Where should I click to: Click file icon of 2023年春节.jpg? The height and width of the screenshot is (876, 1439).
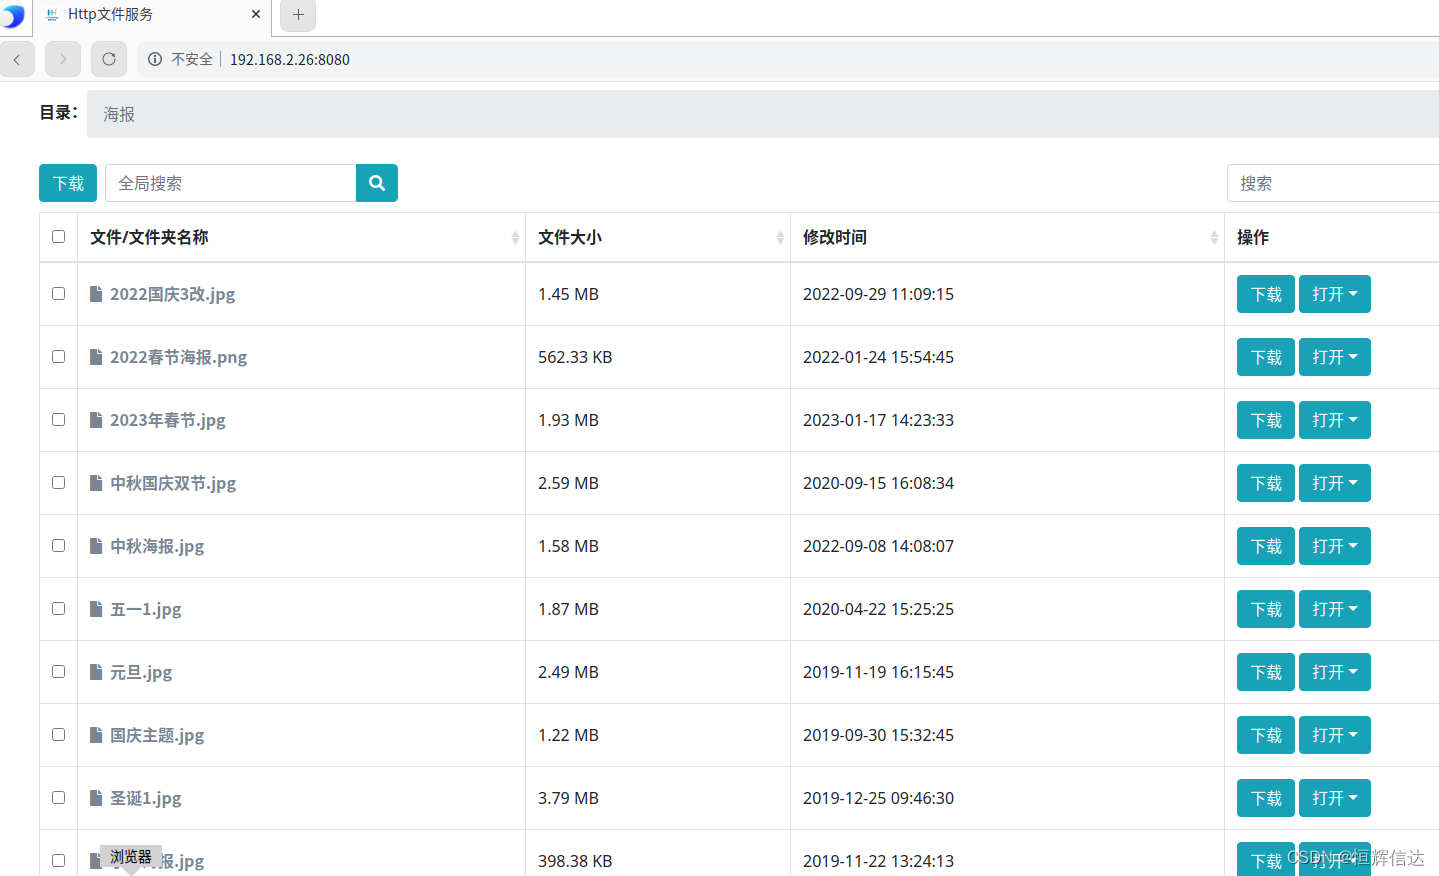96,420
